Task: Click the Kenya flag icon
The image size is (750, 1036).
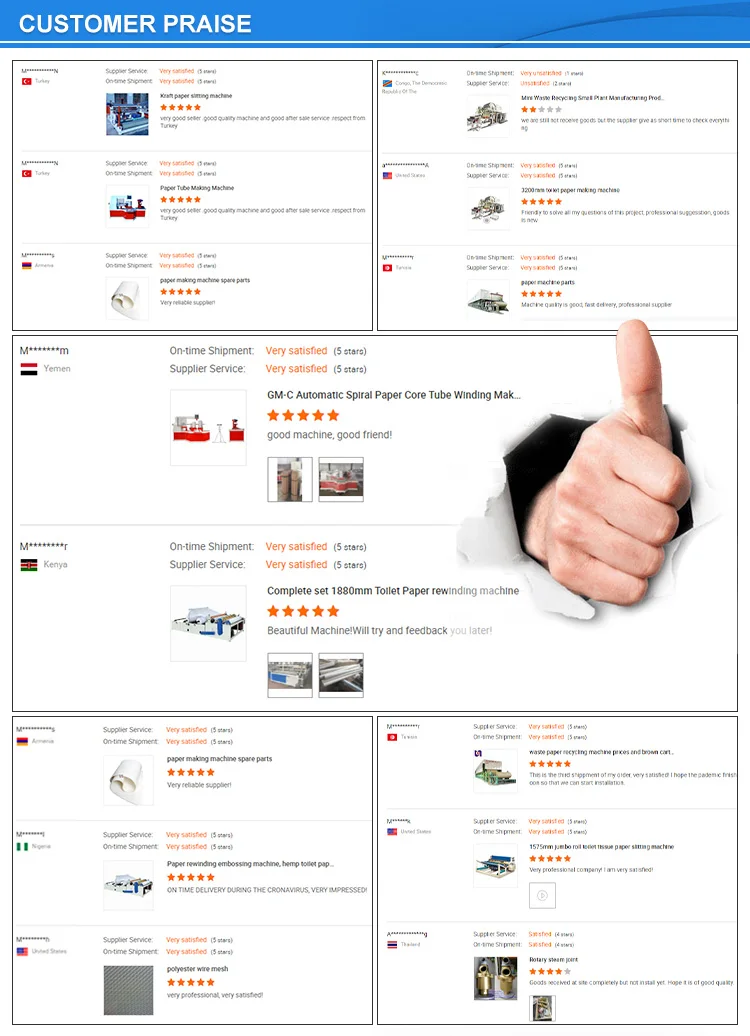Action: 28,565
